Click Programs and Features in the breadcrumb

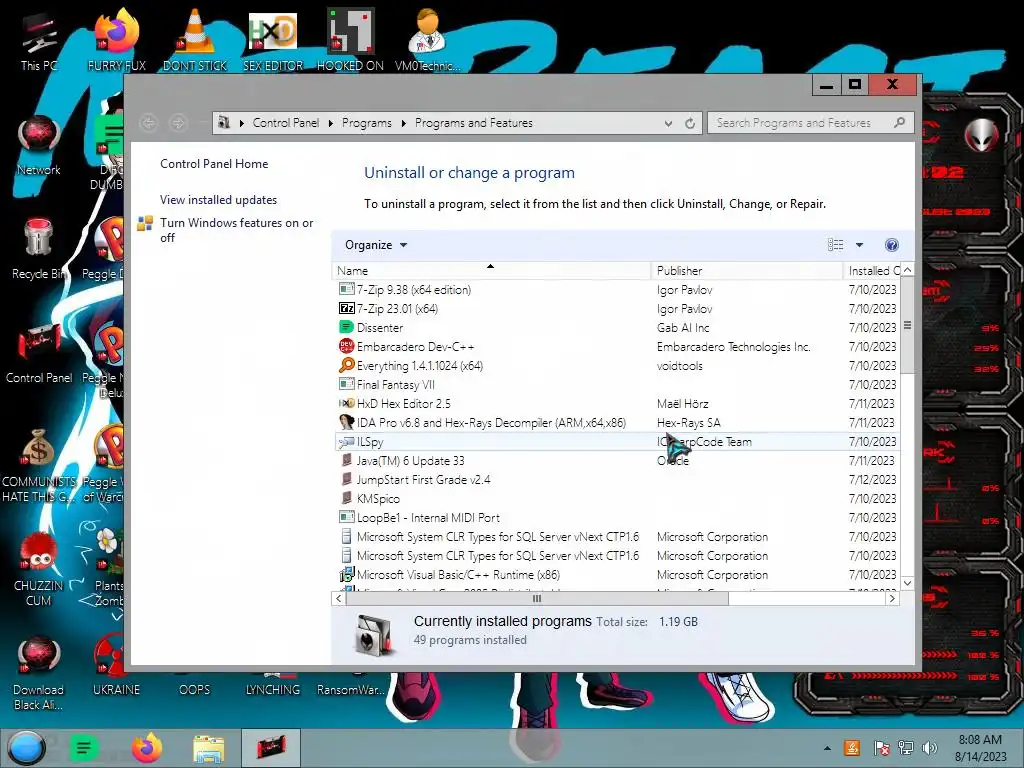click(x=473, y=123)
